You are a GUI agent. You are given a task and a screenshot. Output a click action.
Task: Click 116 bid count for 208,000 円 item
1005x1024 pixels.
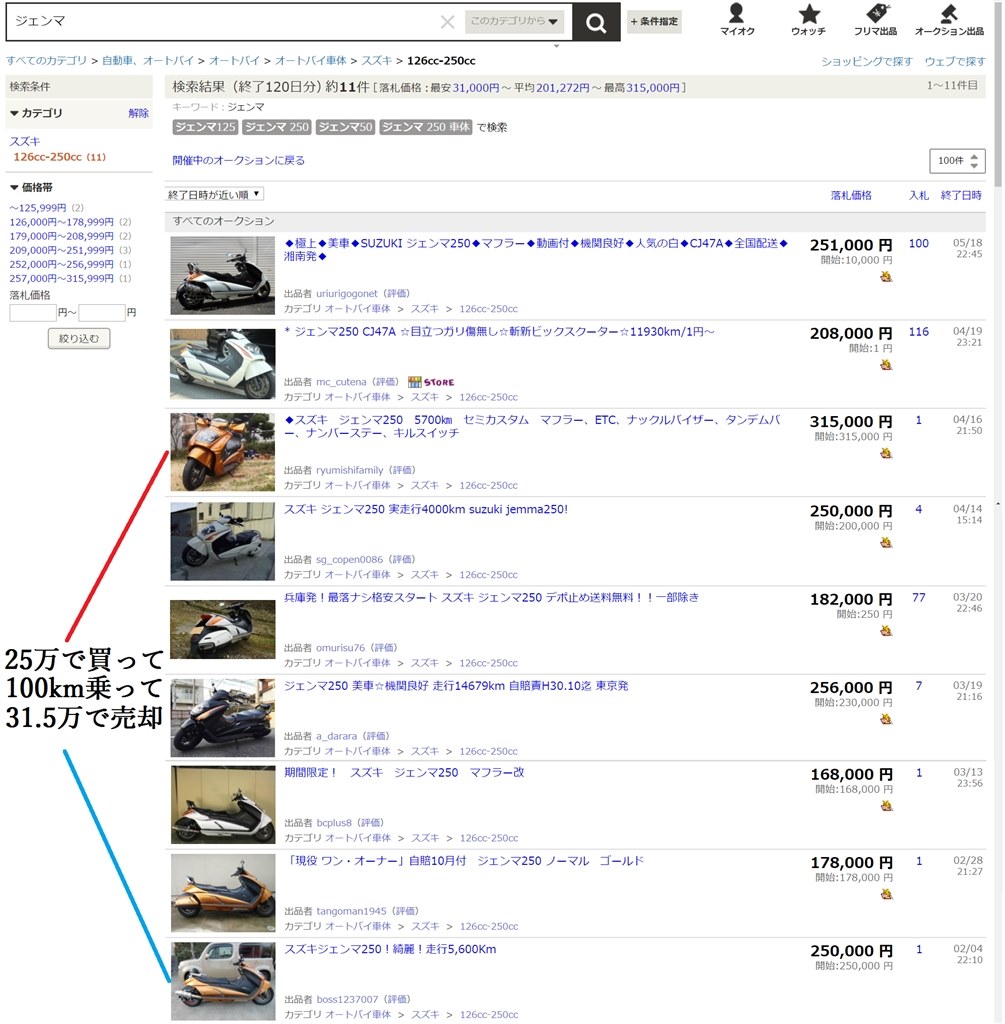tap(918, 332)
